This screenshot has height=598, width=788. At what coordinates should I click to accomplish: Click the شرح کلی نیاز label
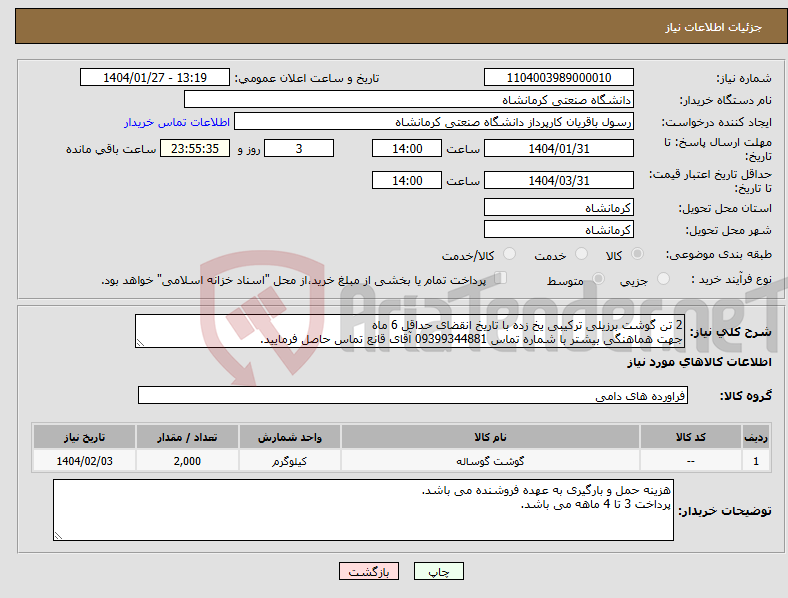coord(731,332)
